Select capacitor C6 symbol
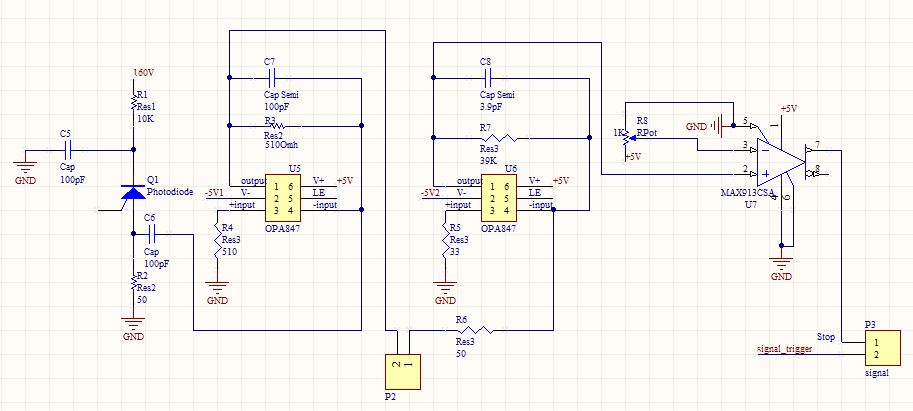Screen dimensions: 913x411 [x=153, y=234]
